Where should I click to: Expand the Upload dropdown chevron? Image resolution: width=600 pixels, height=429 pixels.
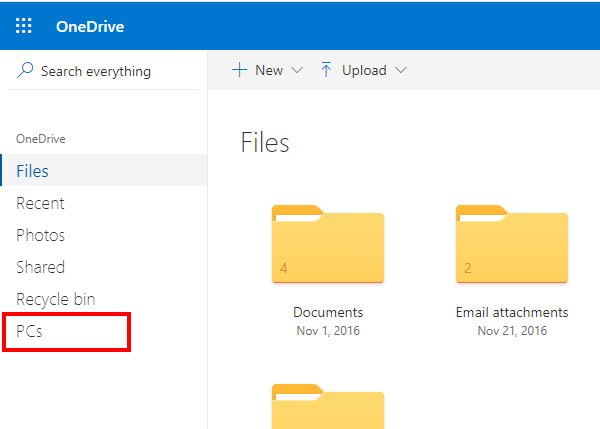pyautogui.click(x=401, y=70)
